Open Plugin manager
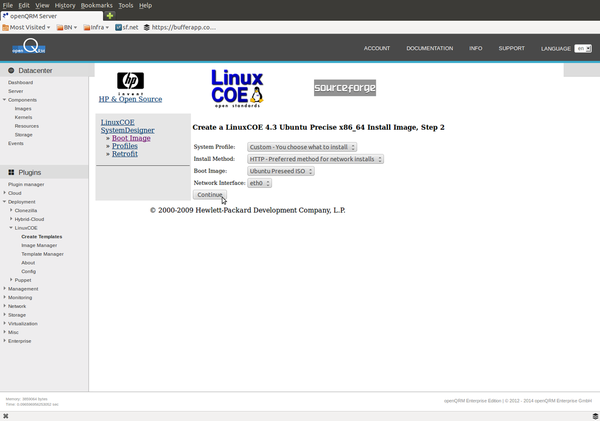The height and width of the screenshot is (421, 600). point(26,184)
